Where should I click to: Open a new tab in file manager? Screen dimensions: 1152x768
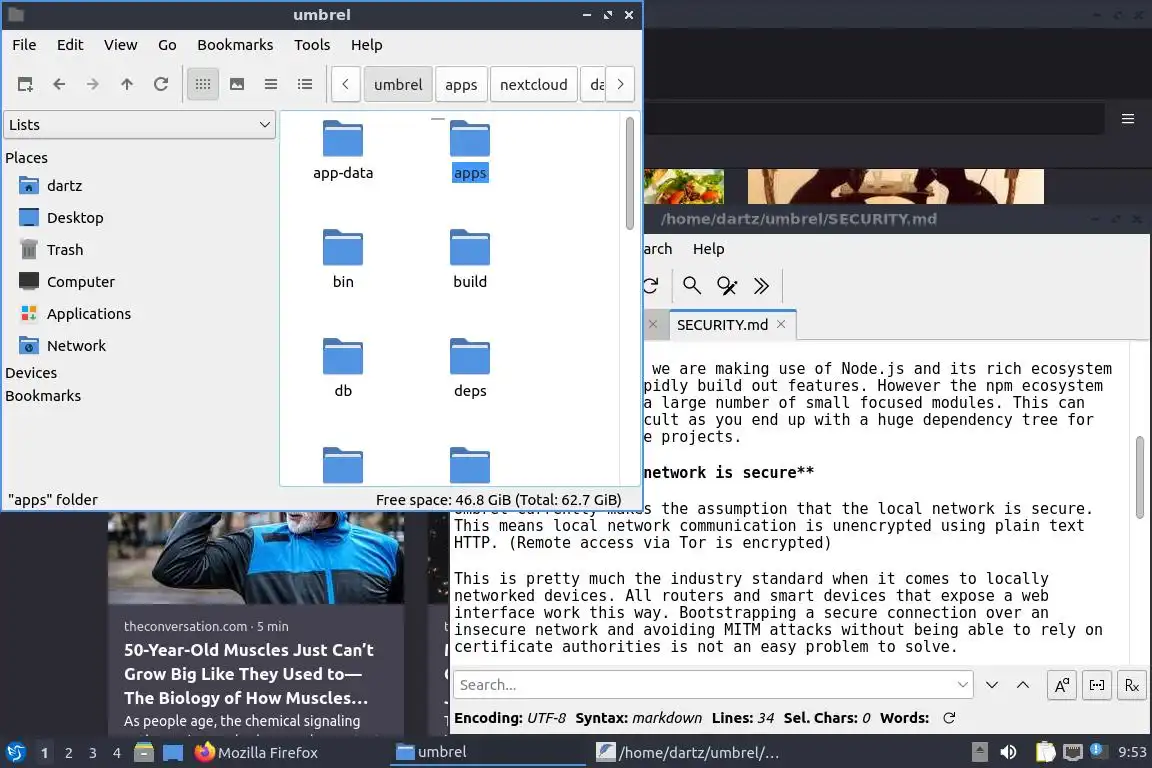click(25, 85)
